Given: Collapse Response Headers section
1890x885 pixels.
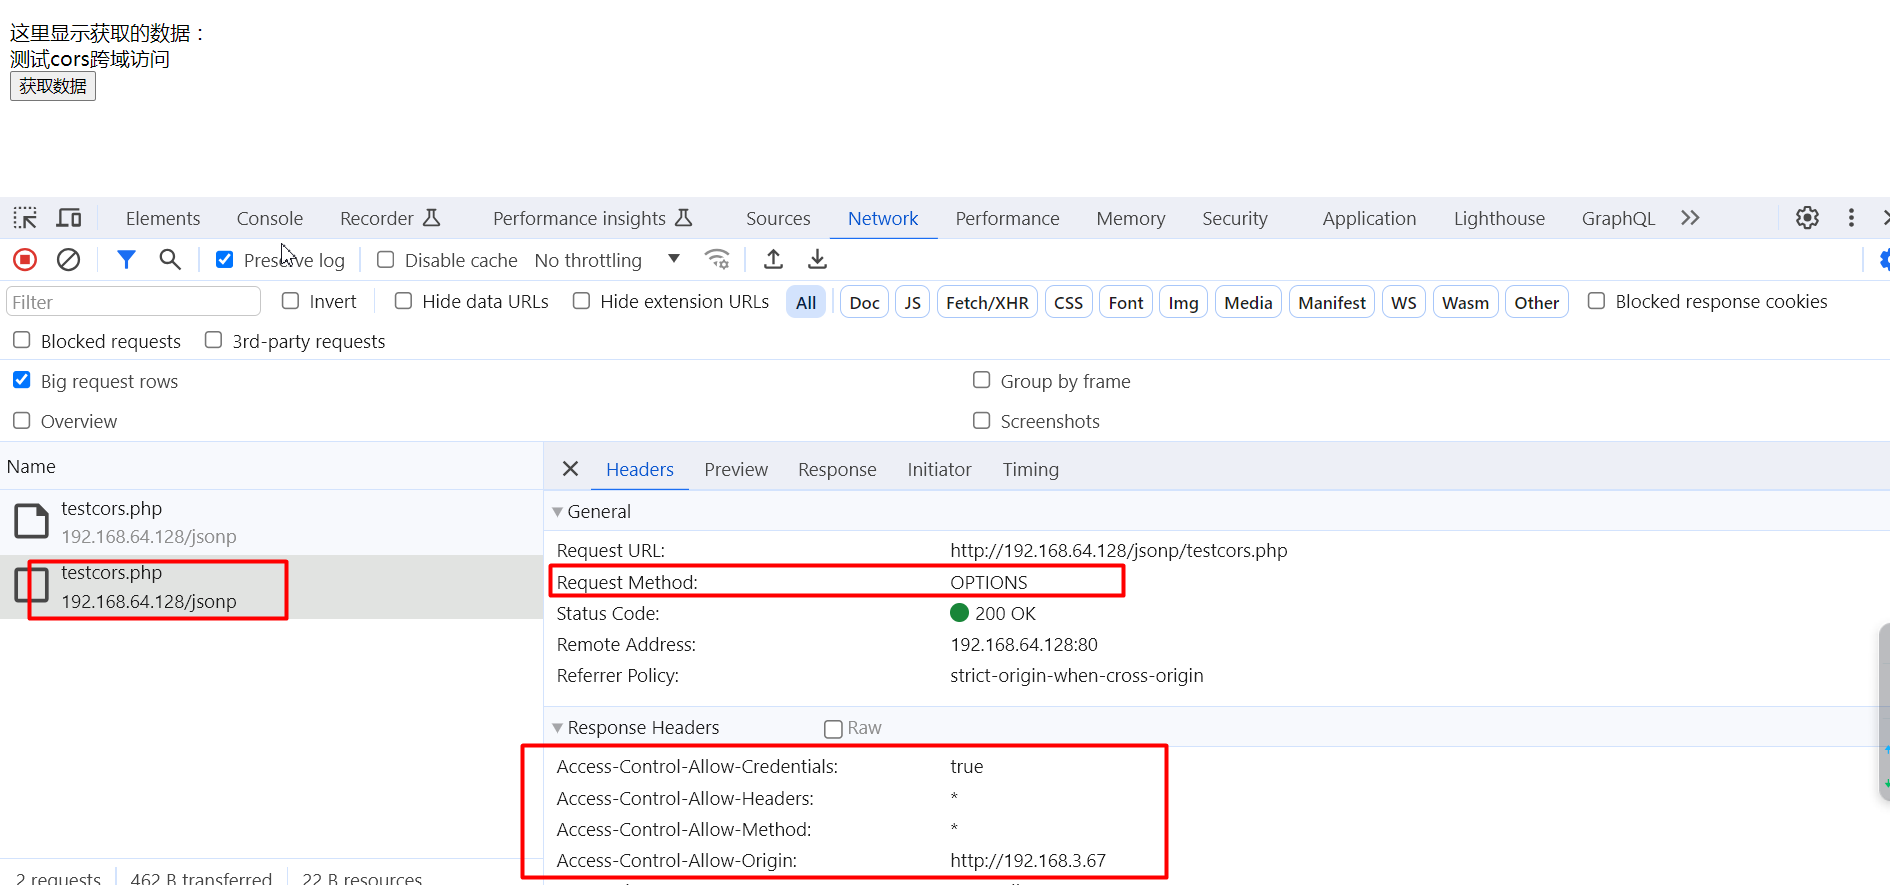Looking at the screenshot, I should point(557,728).
